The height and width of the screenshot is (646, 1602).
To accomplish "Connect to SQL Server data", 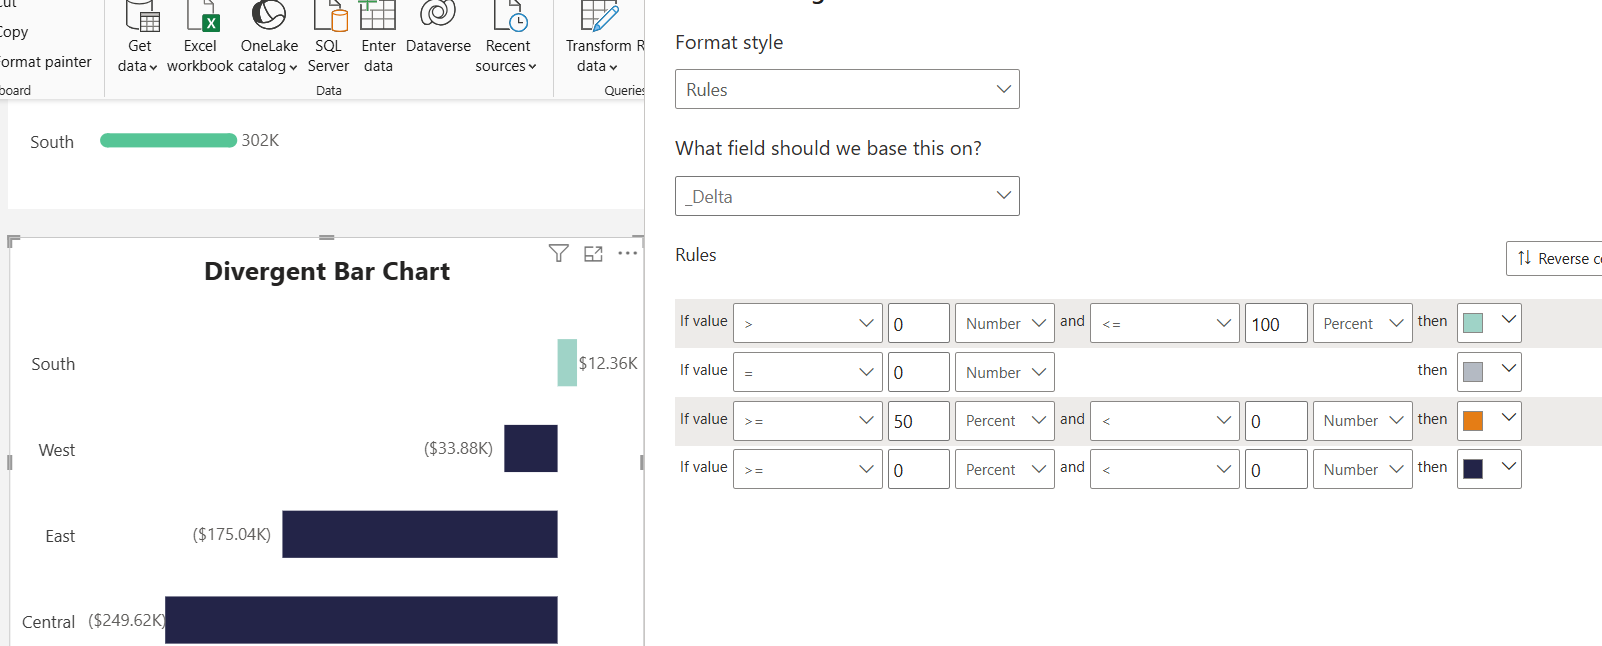I will tap(328, 38).
